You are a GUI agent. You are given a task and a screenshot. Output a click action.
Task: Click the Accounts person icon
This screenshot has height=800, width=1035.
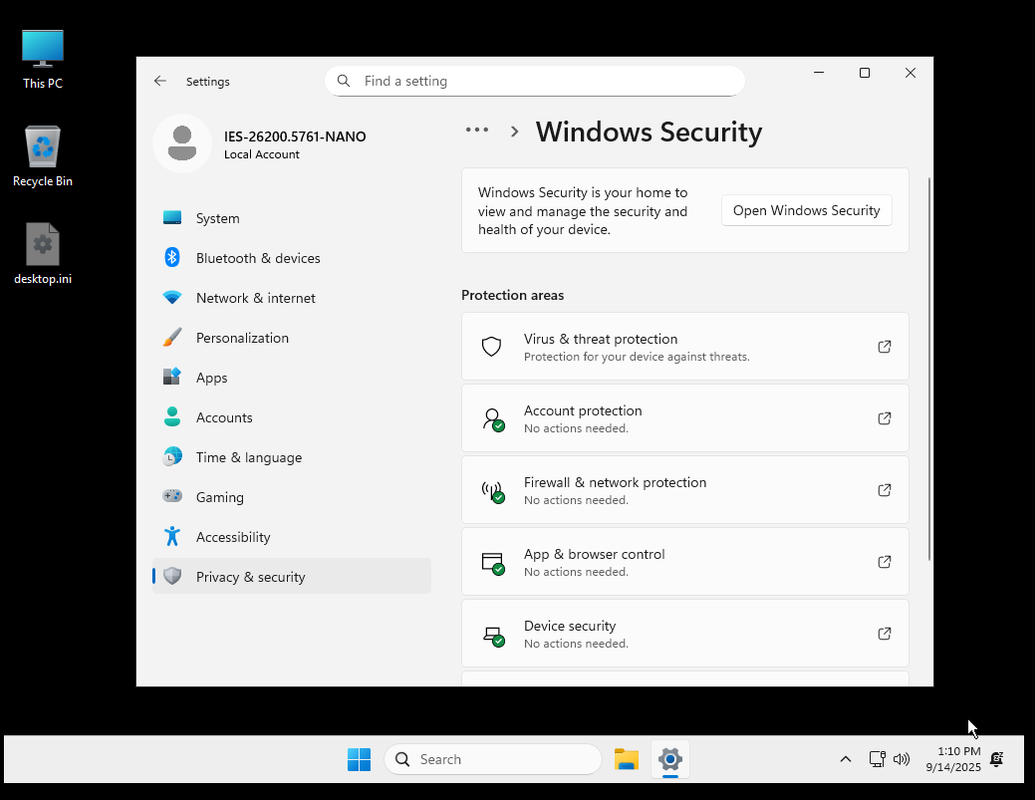point(172,417)
